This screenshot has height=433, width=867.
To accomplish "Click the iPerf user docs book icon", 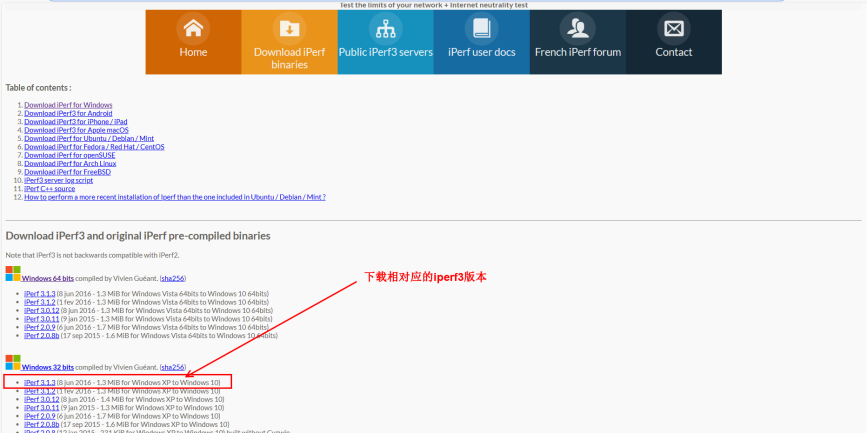I will [x=481, y=28].
